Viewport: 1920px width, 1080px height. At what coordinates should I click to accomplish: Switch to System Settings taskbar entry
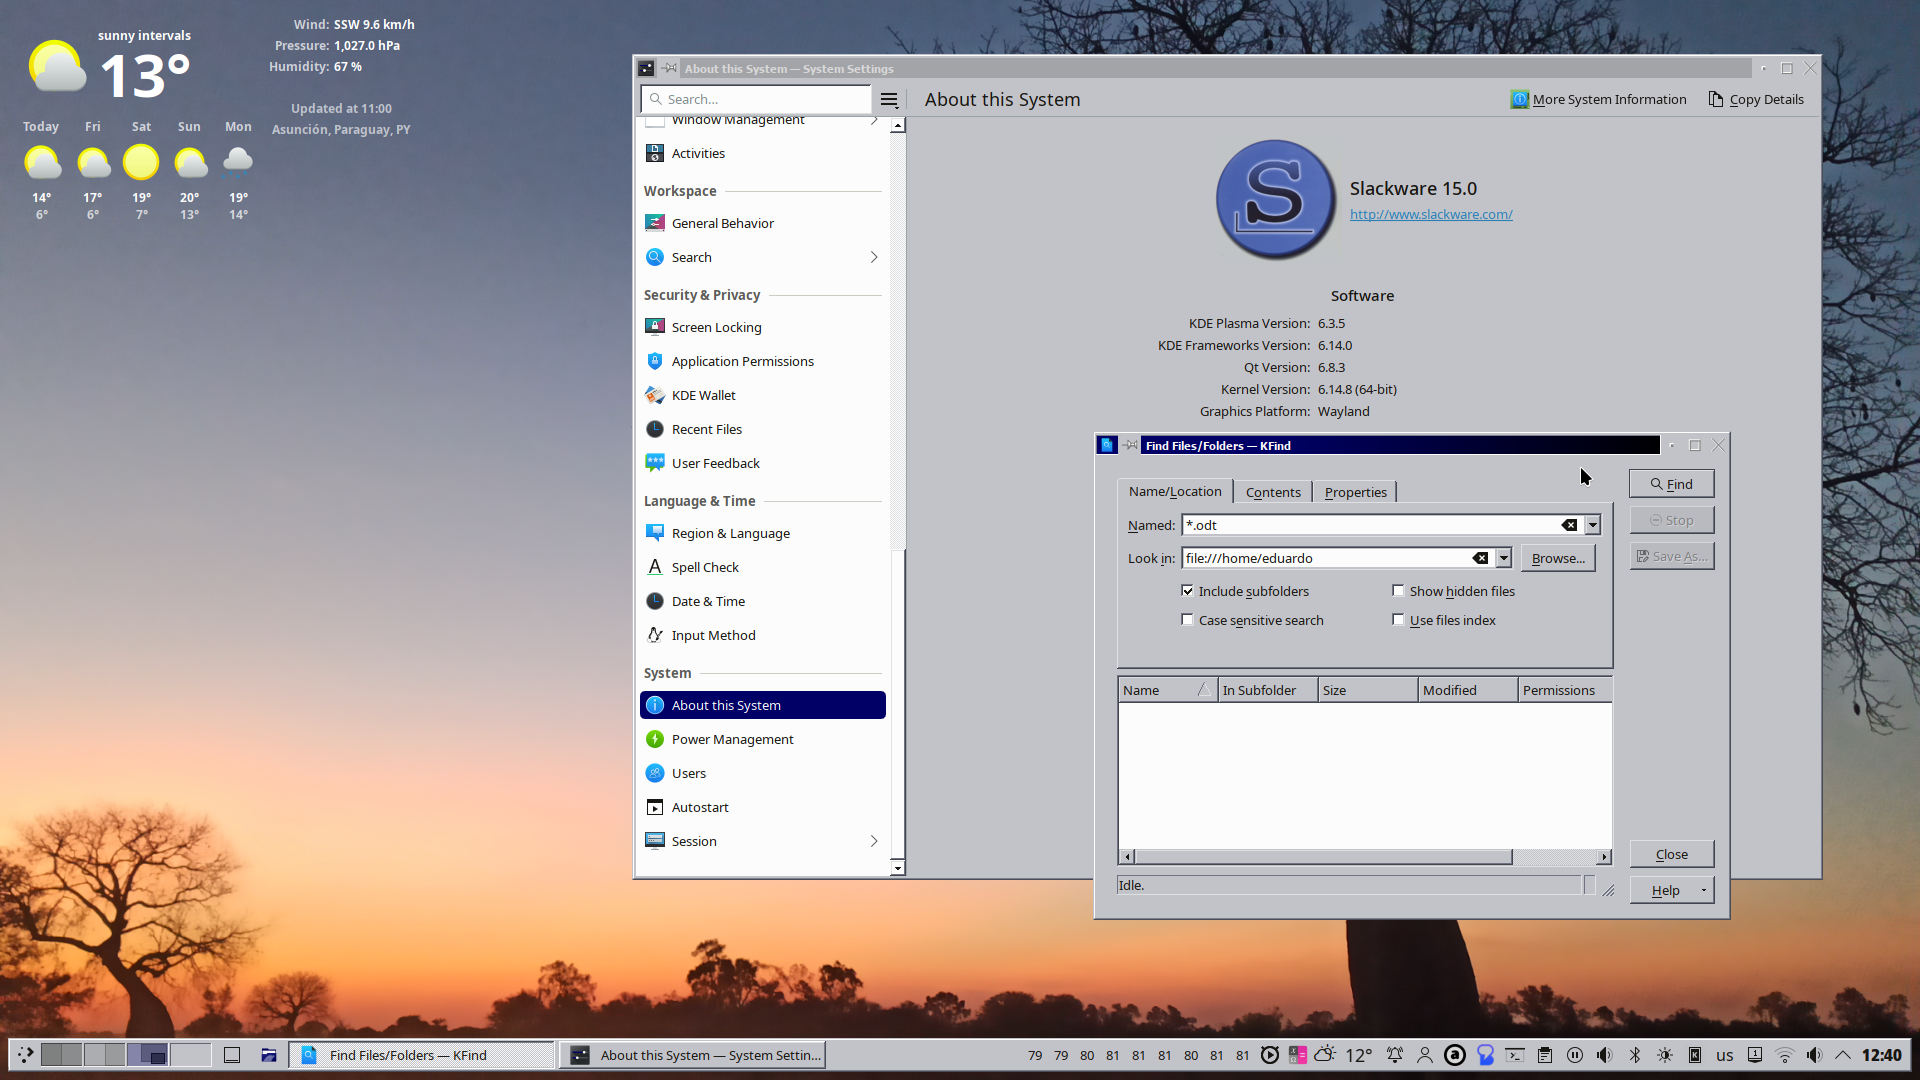tap(693, 1054)
